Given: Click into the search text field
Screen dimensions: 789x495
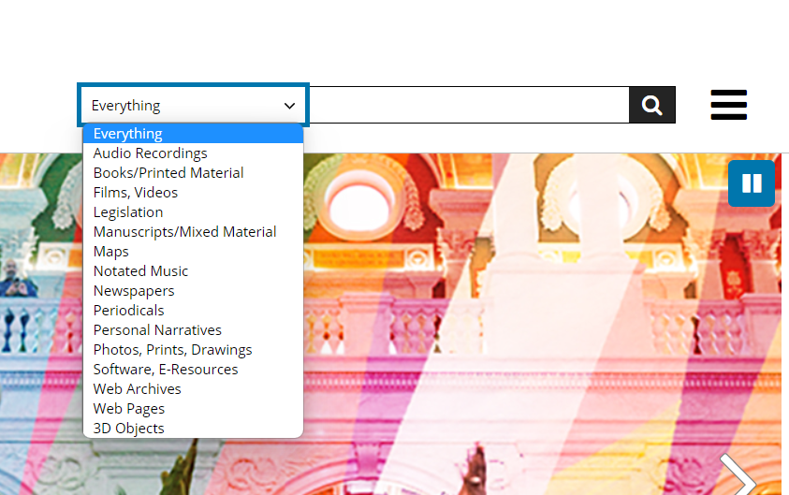Looking at the screenshot, I should 468,105.
